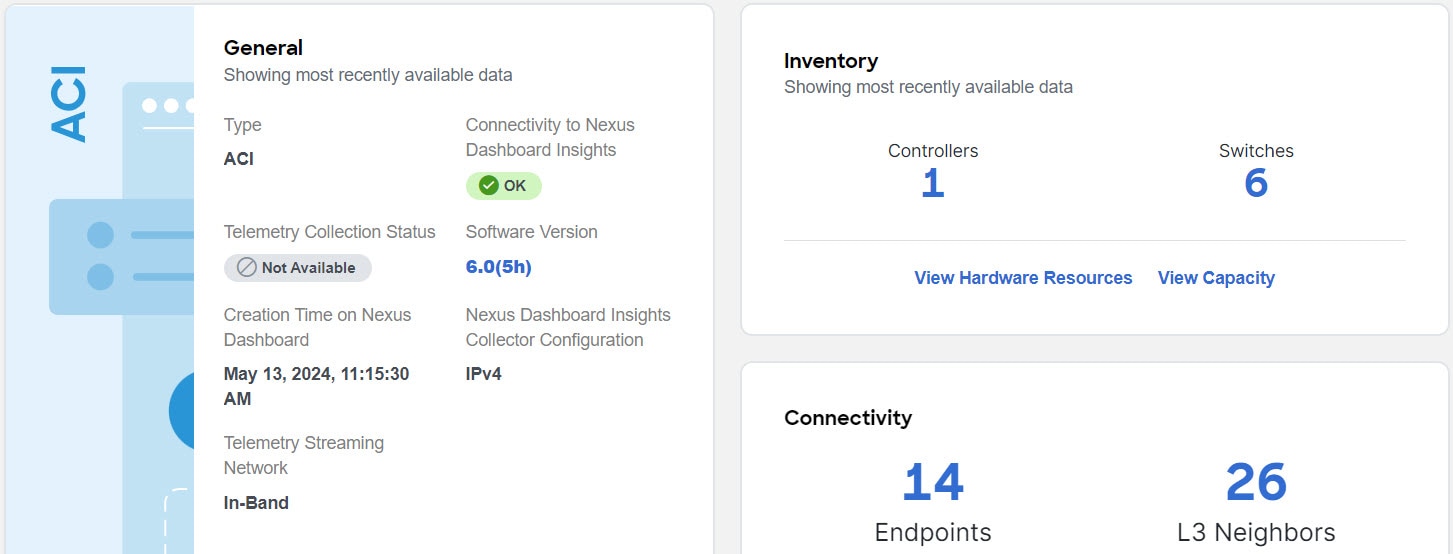Click the Telemetry Streaming Network label

[x=304, y=455]
